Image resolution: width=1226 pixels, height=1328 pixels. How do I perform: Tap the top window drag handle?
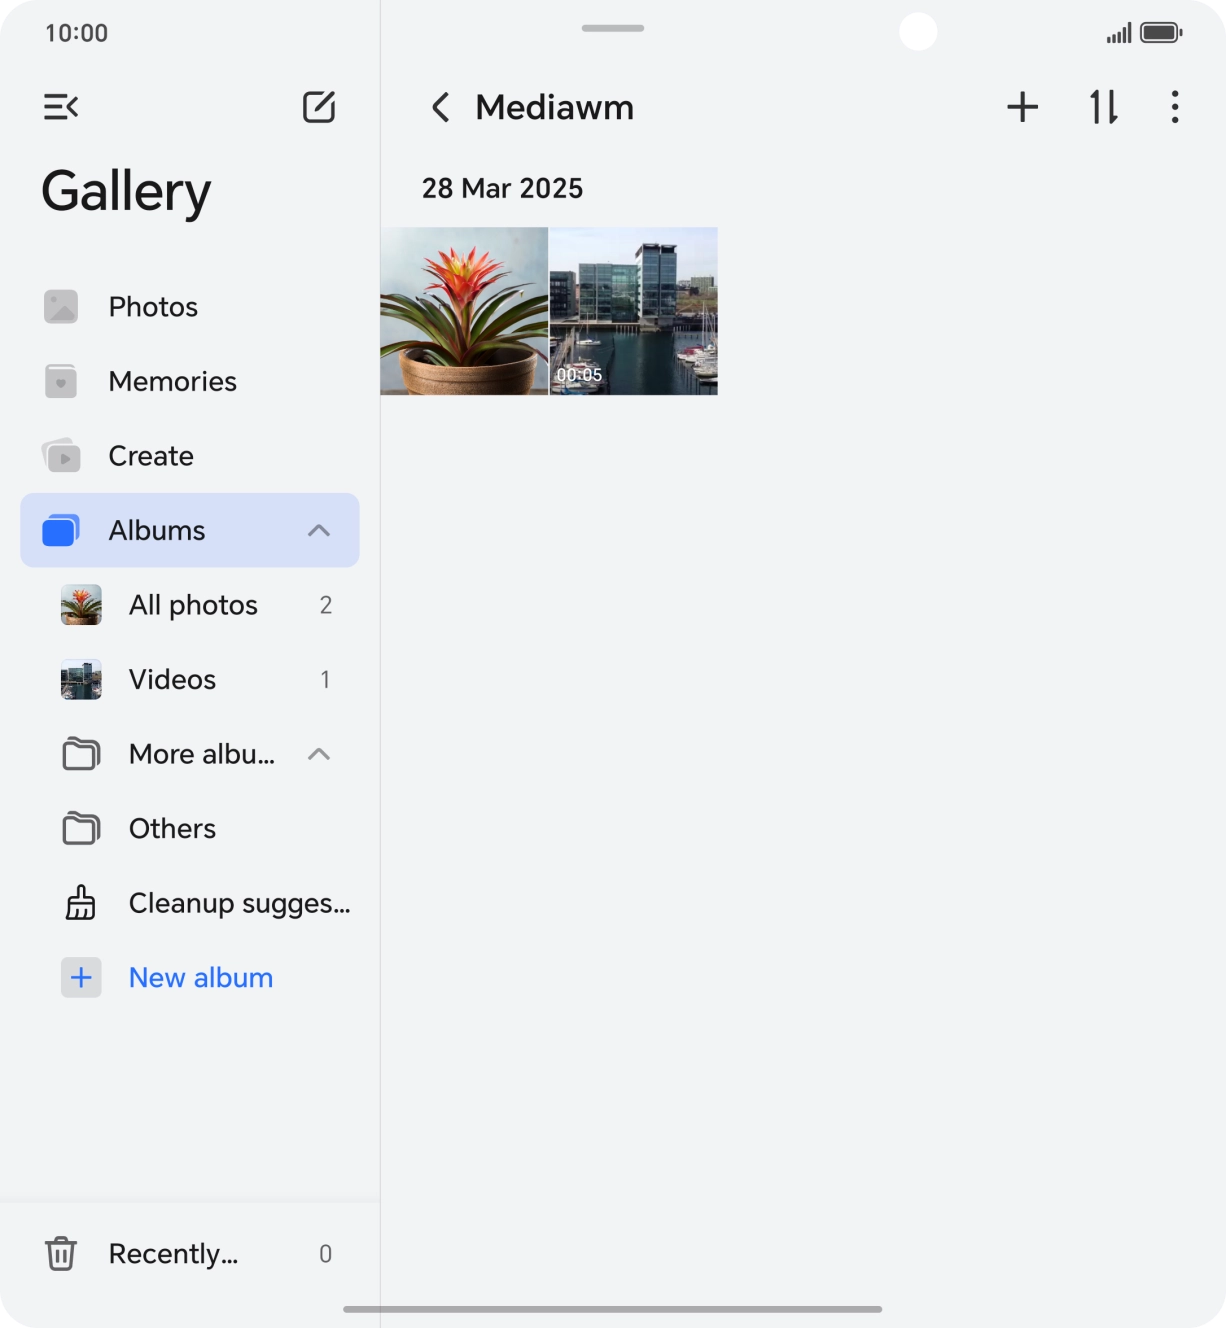pyautogui.click(x=613, y=28)
